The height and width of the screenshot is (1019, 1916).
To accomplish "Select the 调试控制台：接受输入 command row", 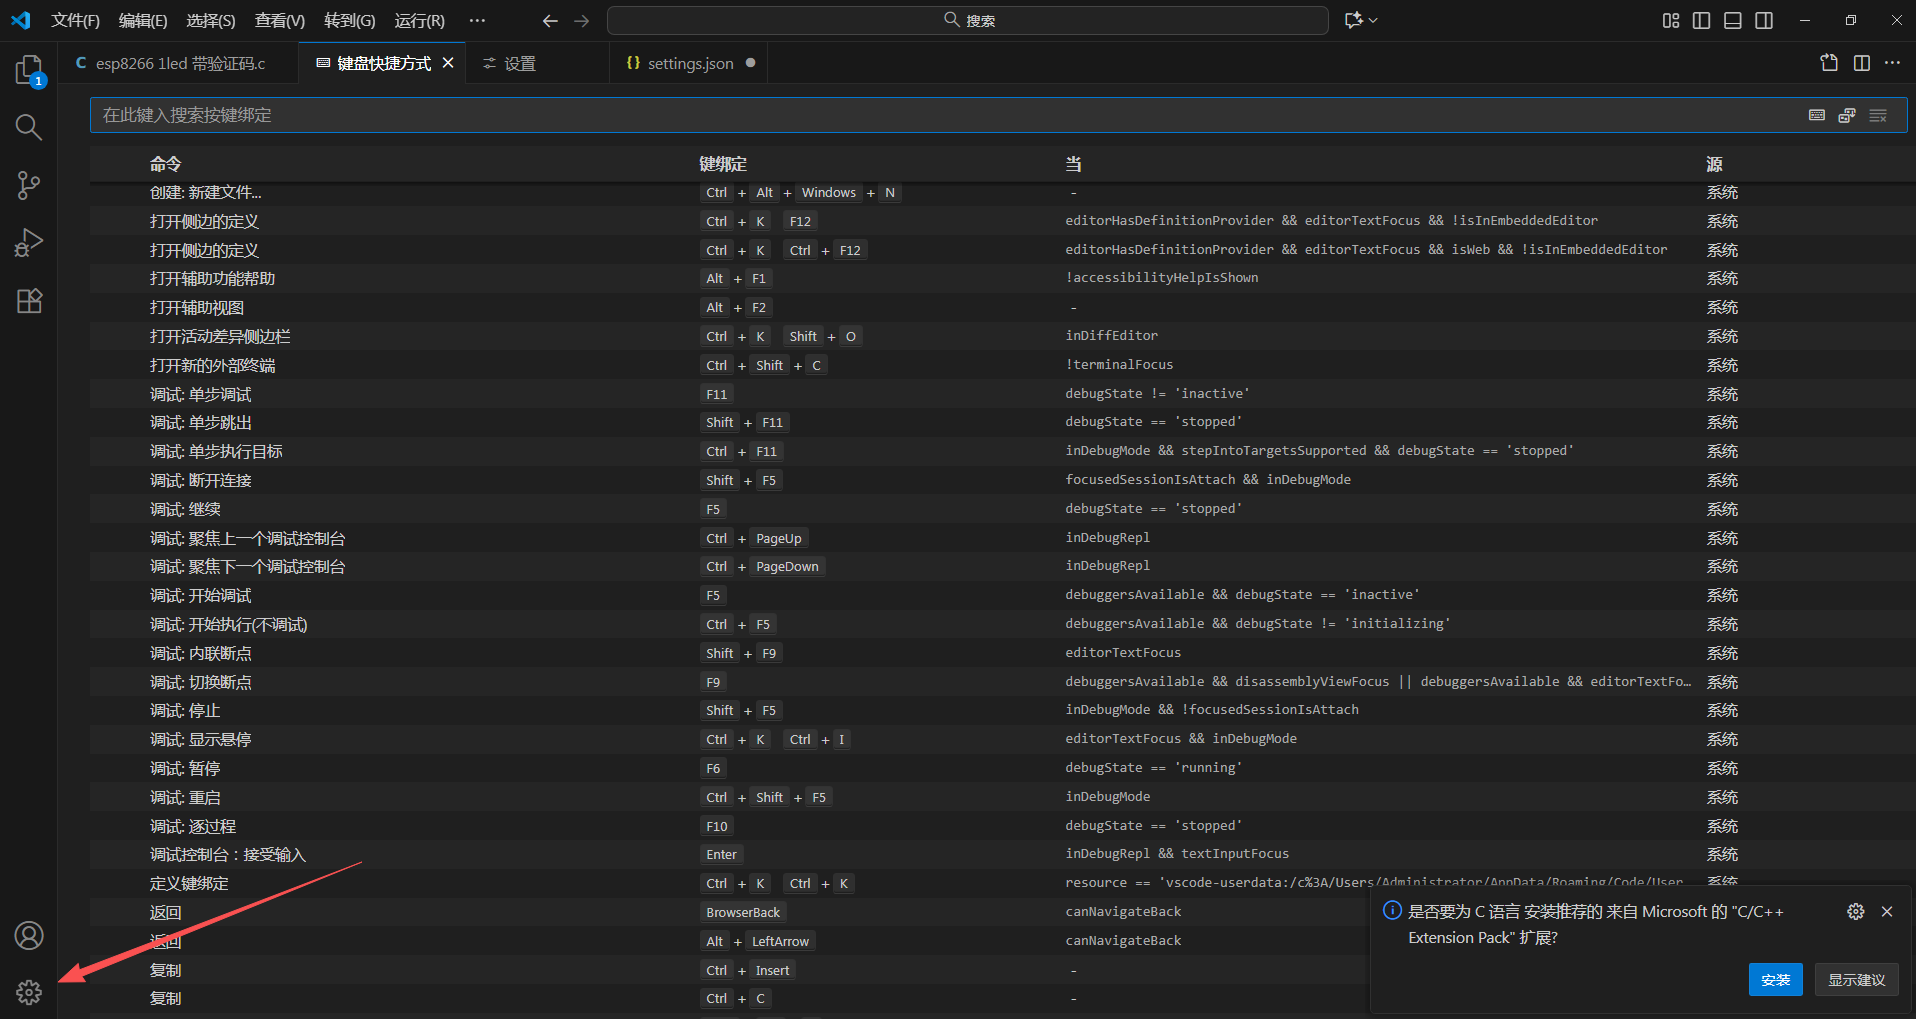I will coord(998,855).
